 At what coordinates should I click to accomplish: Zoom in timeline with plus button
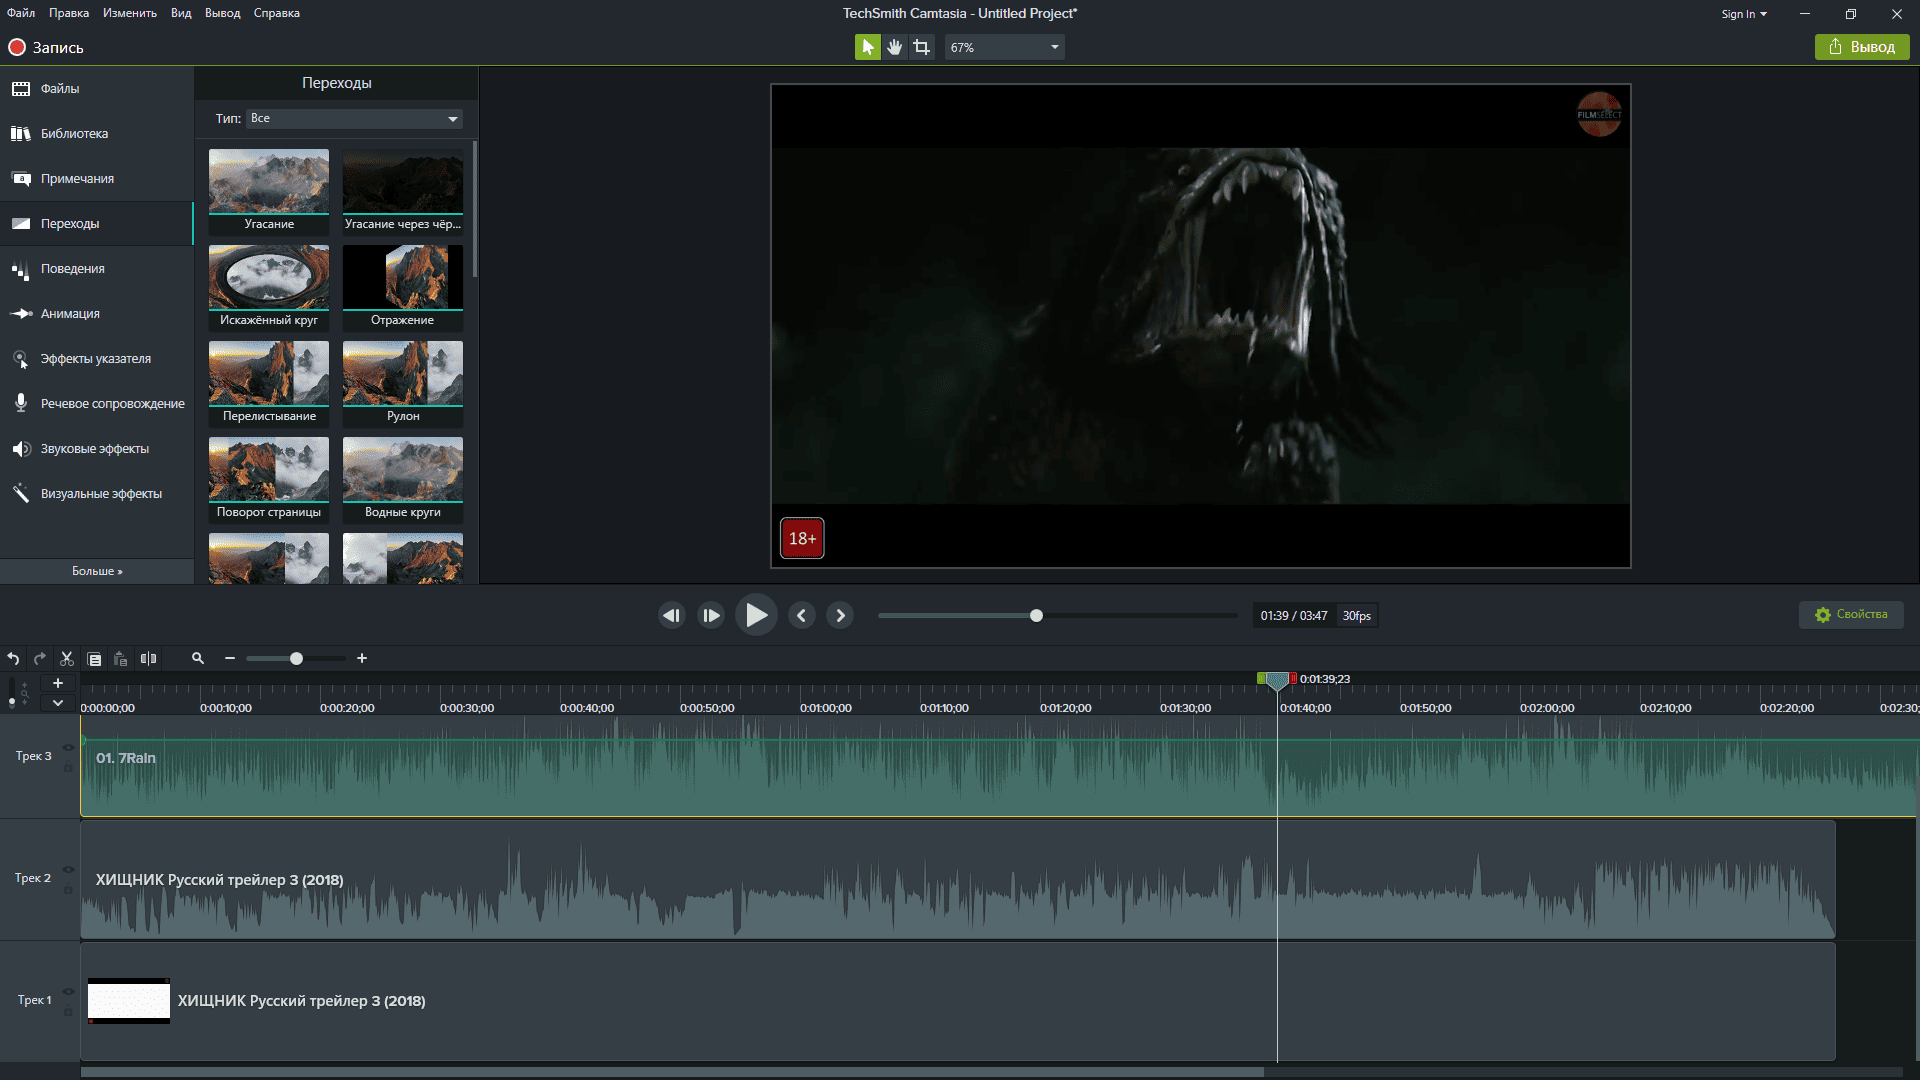pyautogui.click(x=362, y=658)
